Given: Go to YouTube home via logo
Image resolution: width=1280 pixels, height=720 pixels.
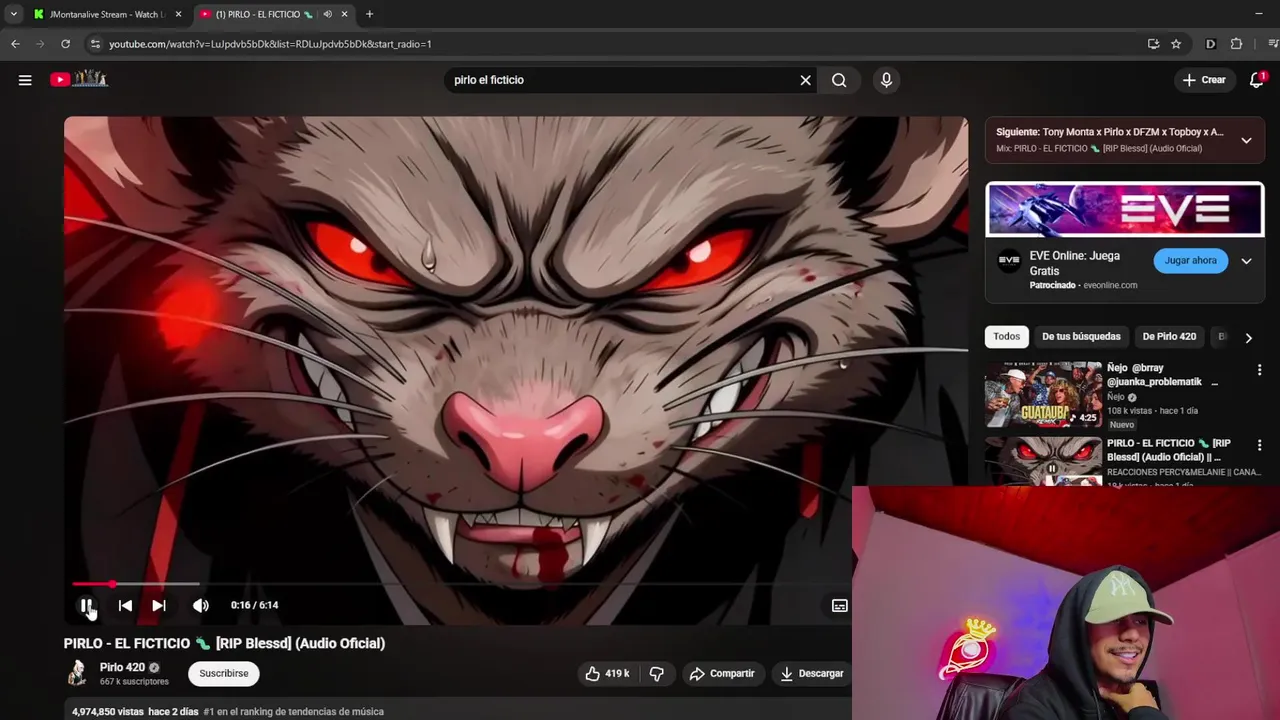Looking at the screenshot, I should coord(79,79).
